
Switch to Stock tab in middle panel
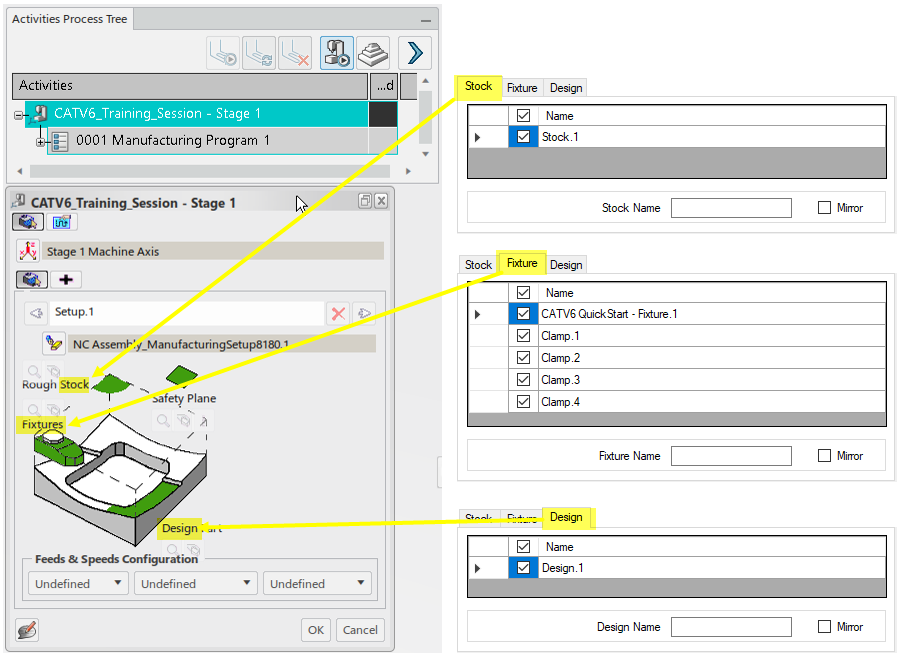478,265
